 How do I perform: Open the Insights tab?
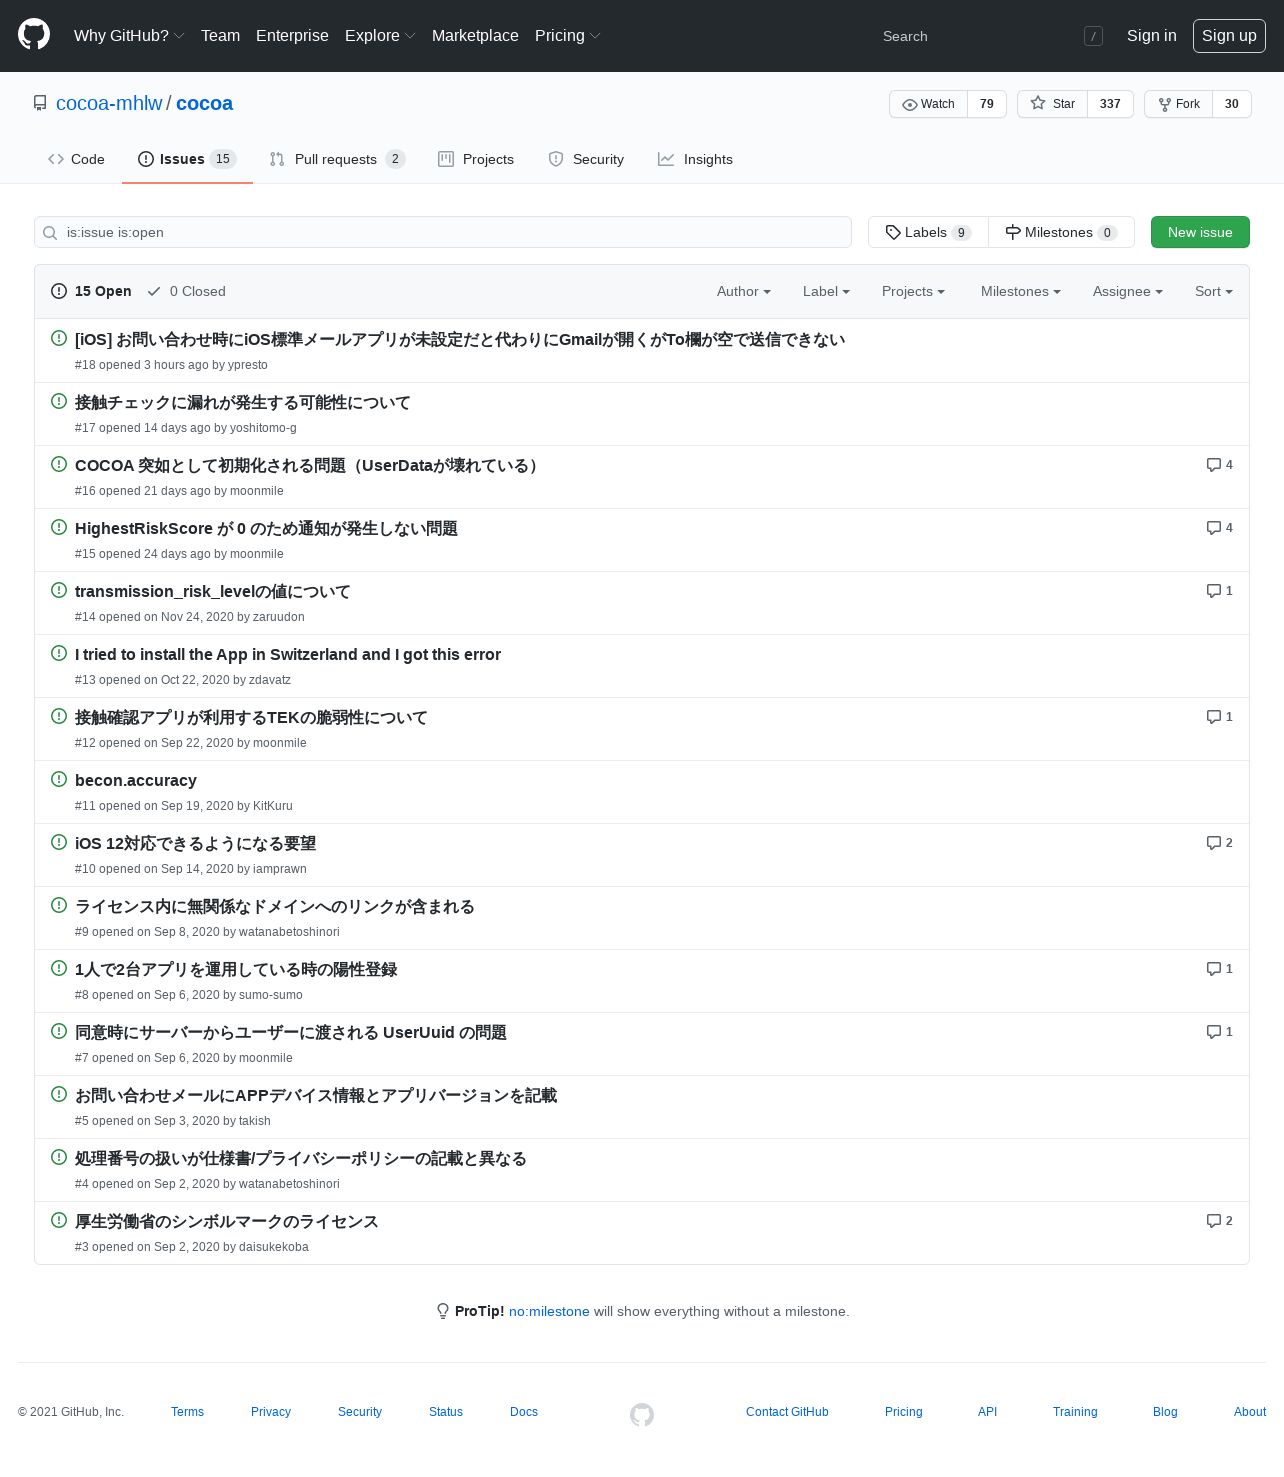click(695, 159)
